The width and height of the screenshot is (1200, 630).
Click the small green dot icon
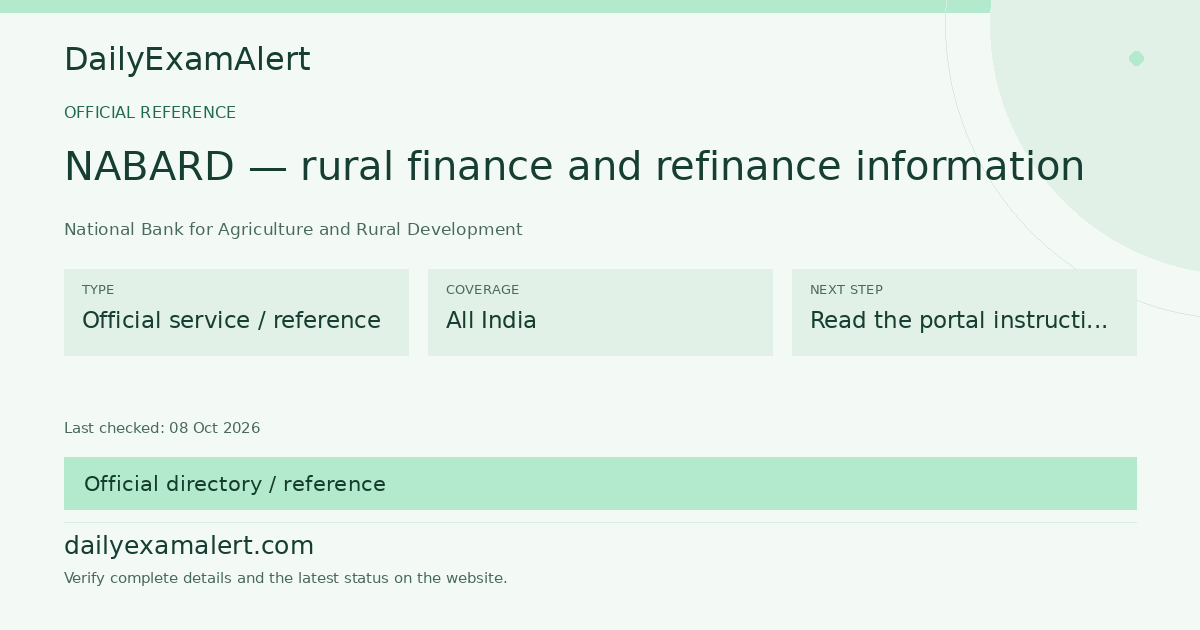tap(1136, 58)
